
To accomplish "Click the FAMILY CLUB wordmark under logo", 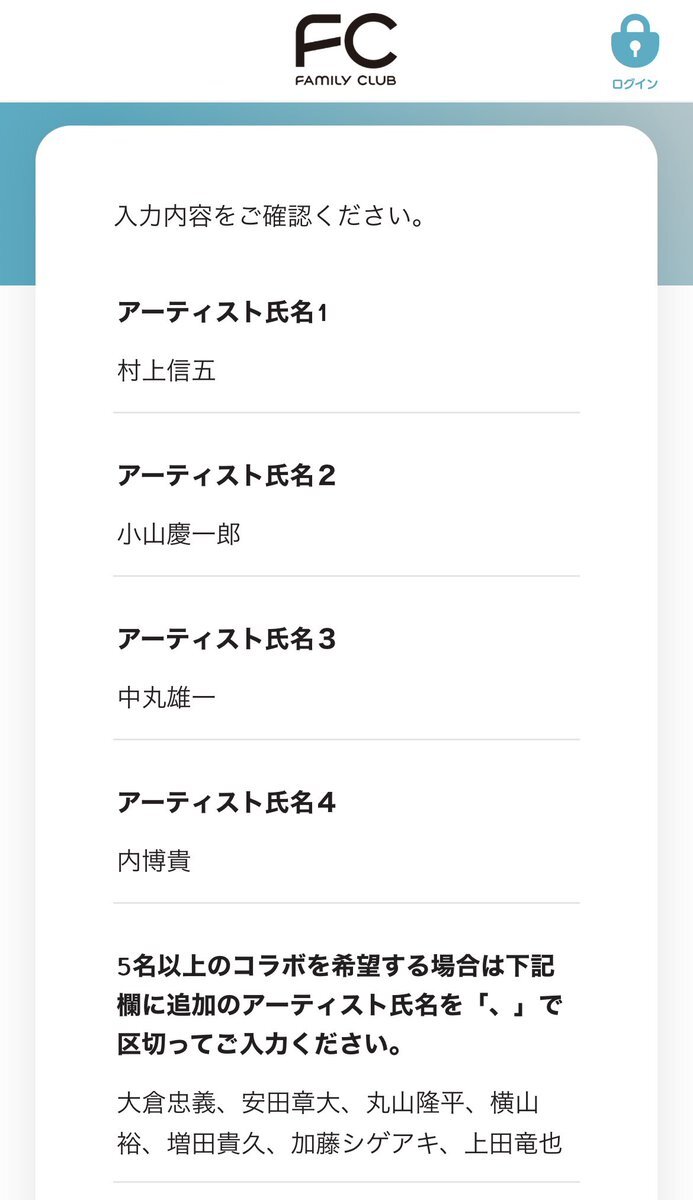I will point(345,79).
